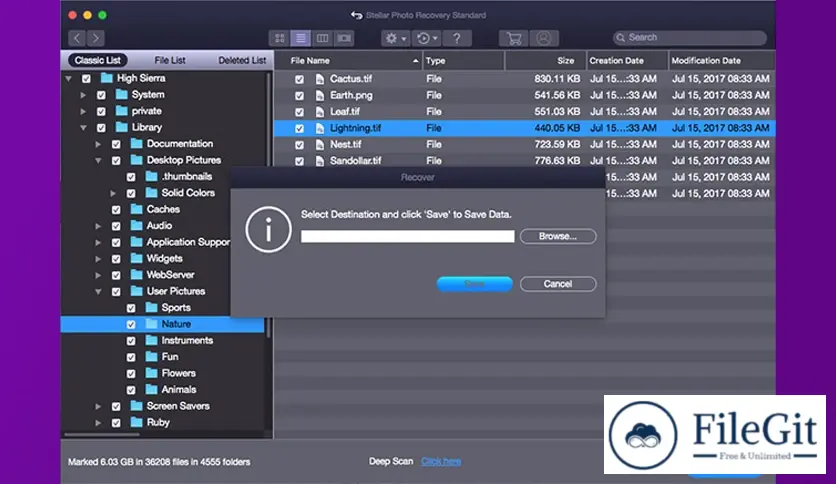
Task: Click the High Sierra drive folder icon
Action: (x=107, y=78)
